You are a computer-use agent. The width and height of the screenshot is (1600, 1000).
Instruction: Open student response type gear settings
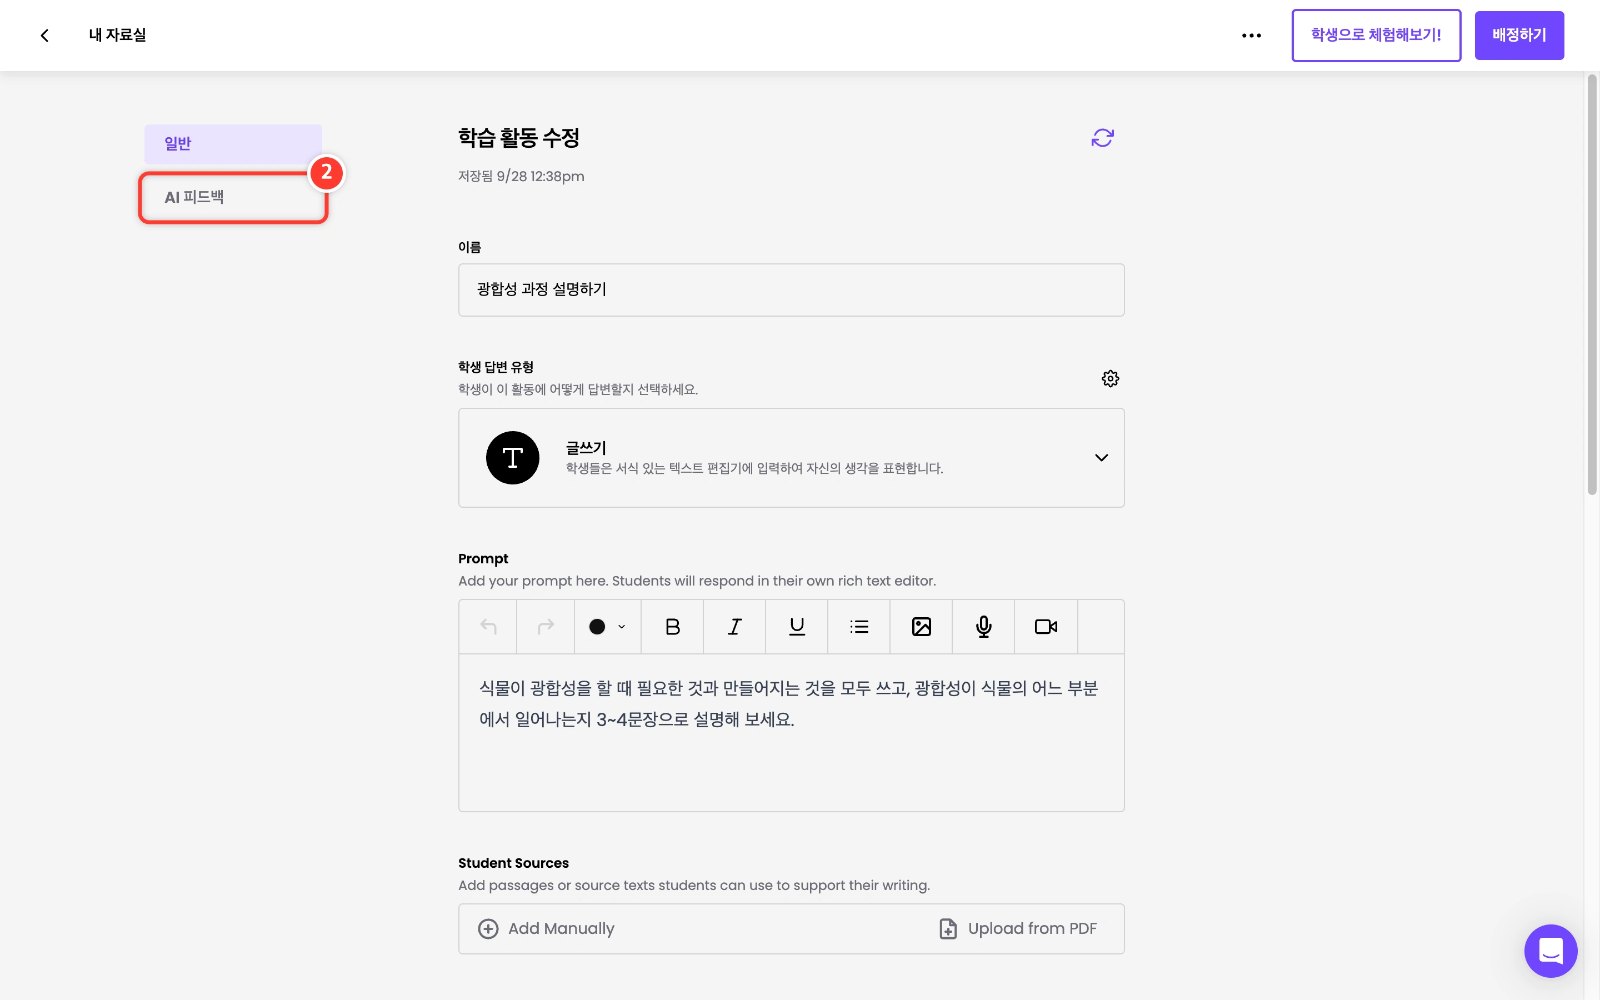[x=1110, y=378]
